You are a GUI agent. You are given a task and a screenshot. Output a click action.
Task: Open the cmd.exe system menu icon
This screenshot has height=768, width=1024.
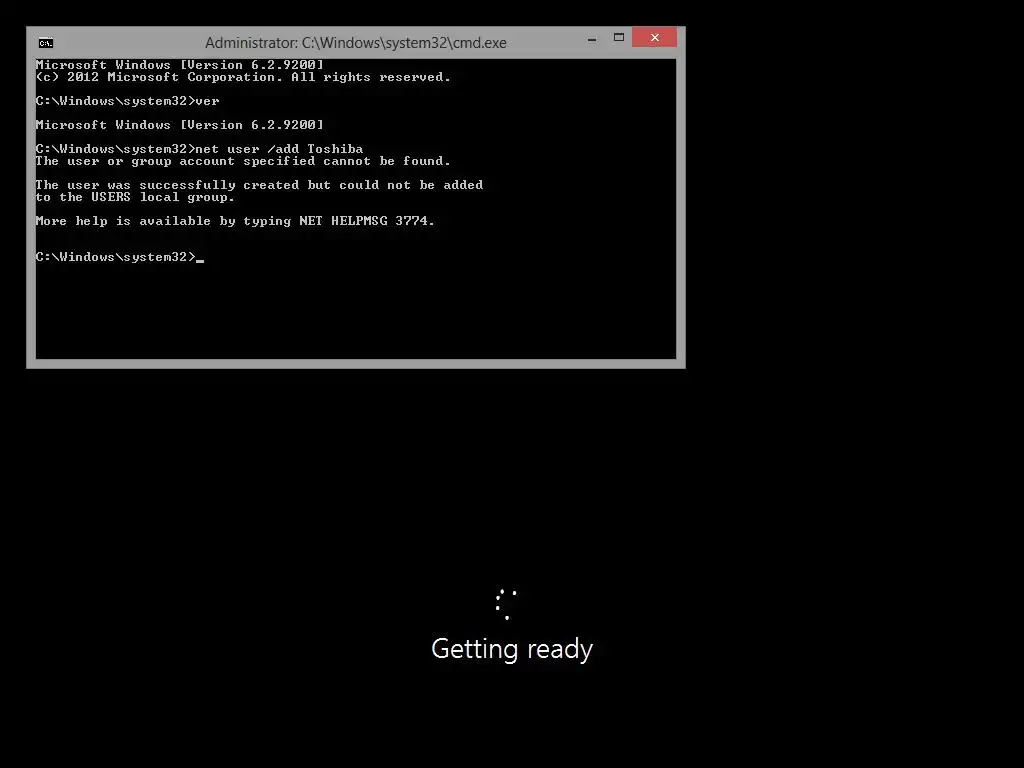click(x=46, y=43)
